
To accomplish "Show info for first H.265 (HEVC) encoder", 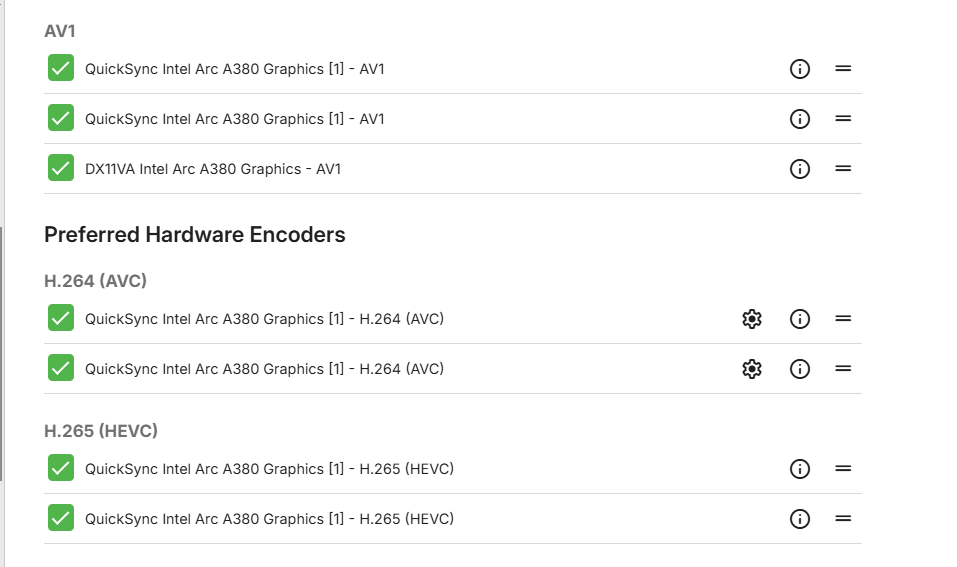I will (x=800, y=469).
